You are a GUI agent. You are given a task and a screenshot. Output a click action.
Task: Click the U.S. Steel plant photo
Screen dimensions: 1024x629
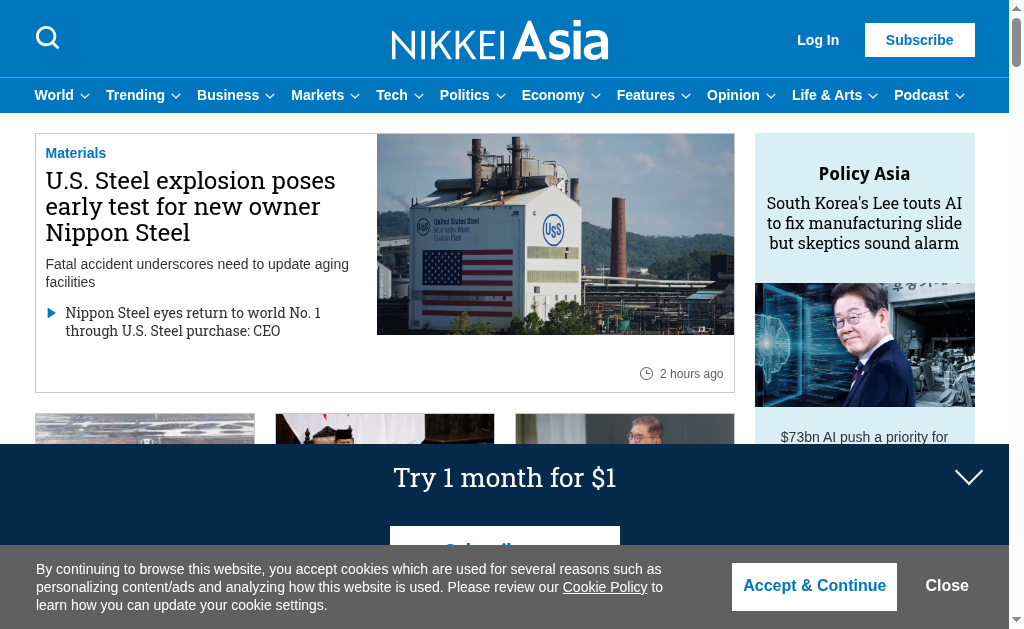click(x=555, y=234)
